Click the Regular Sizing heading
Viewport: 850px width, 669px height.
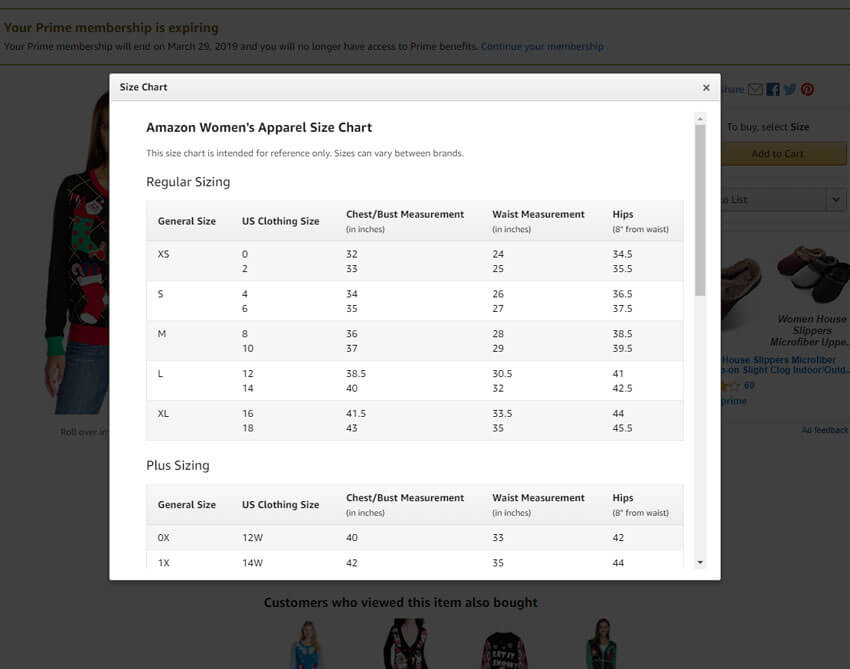(x=188, y=182)
